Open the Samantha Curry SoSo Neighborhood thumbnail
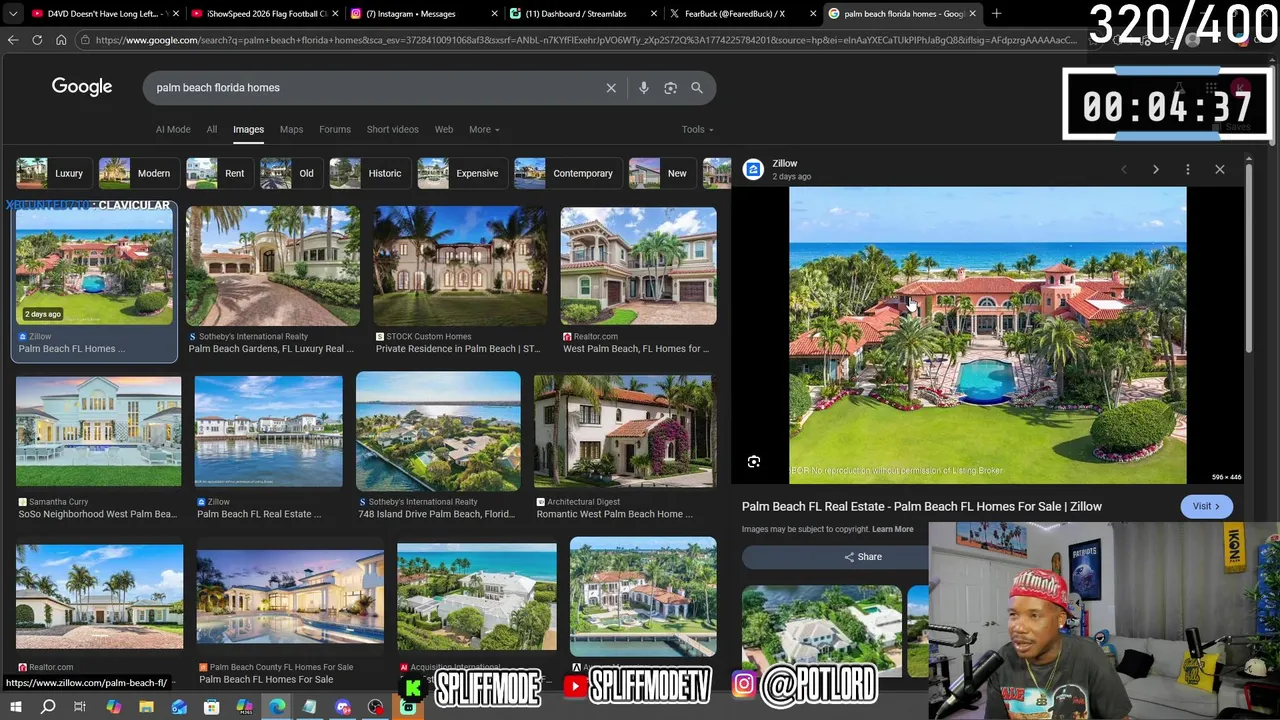Viewport: 1280px width, 720px height. click(99, 432)
